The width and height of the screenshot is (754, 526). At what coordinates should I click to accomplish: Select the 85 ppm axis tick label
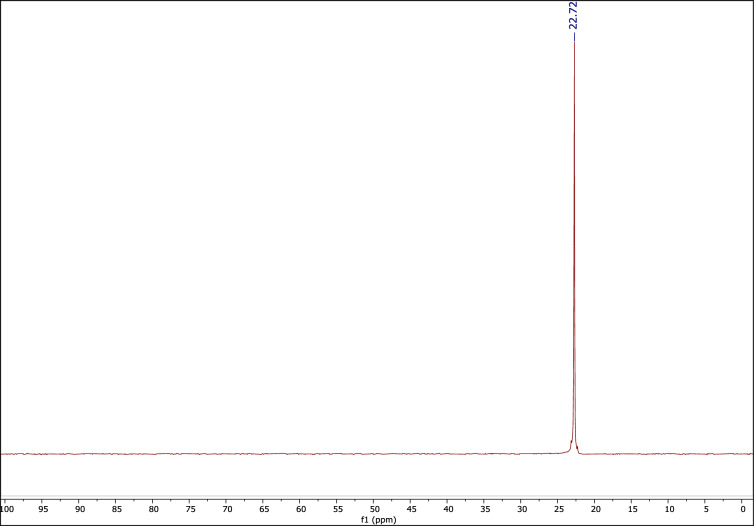point(117,509)
